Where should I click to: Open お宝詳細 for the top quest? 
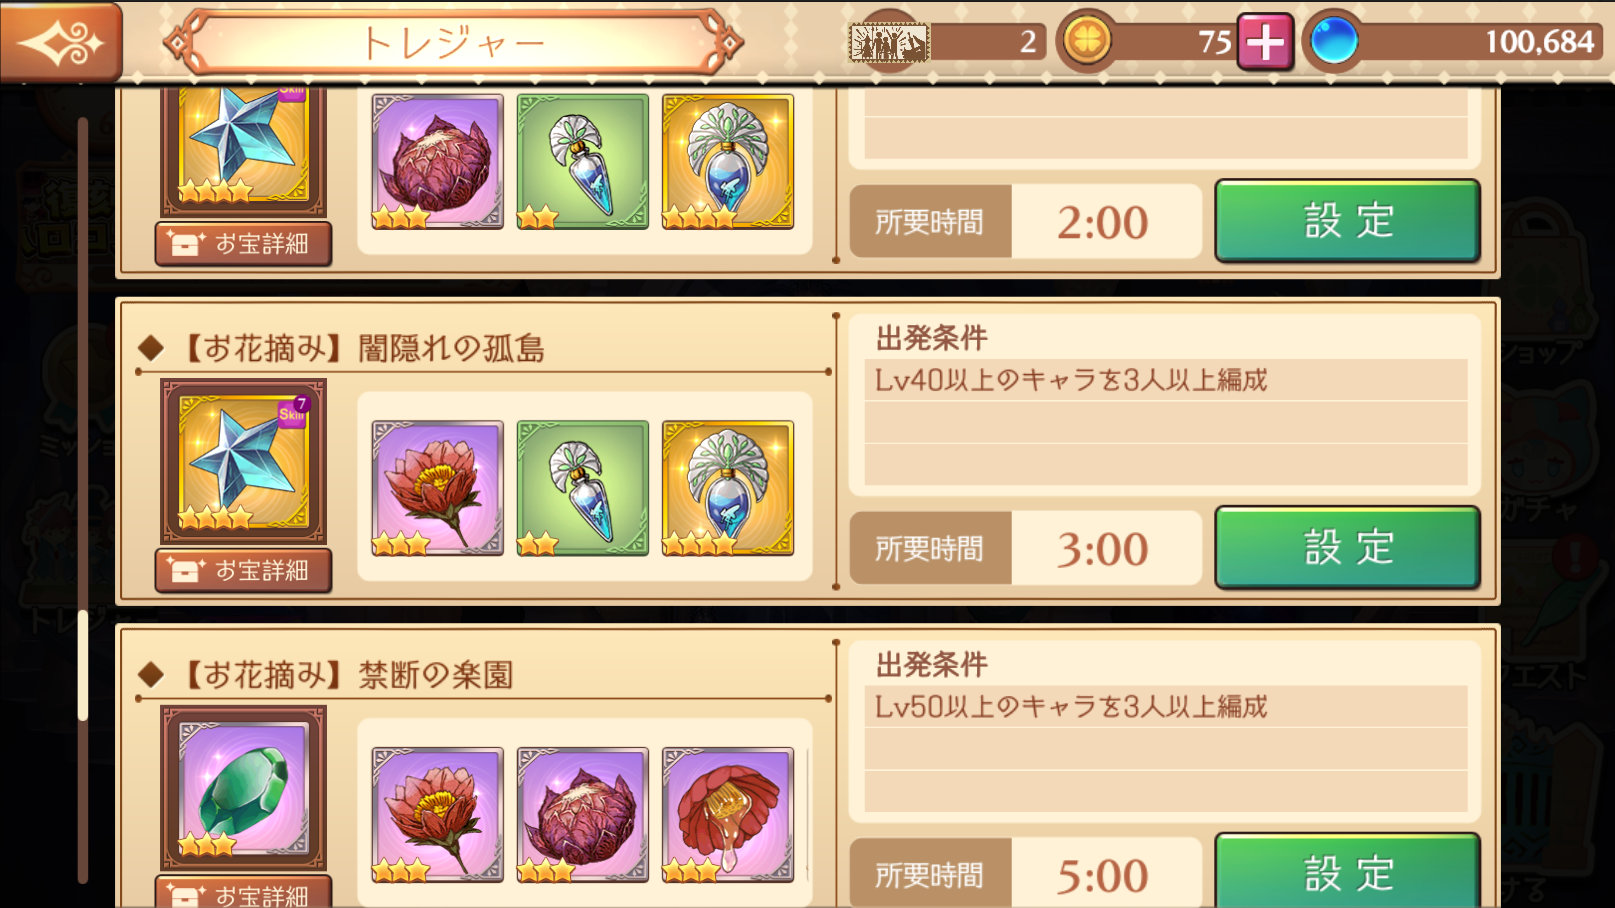tap(243, 243)
